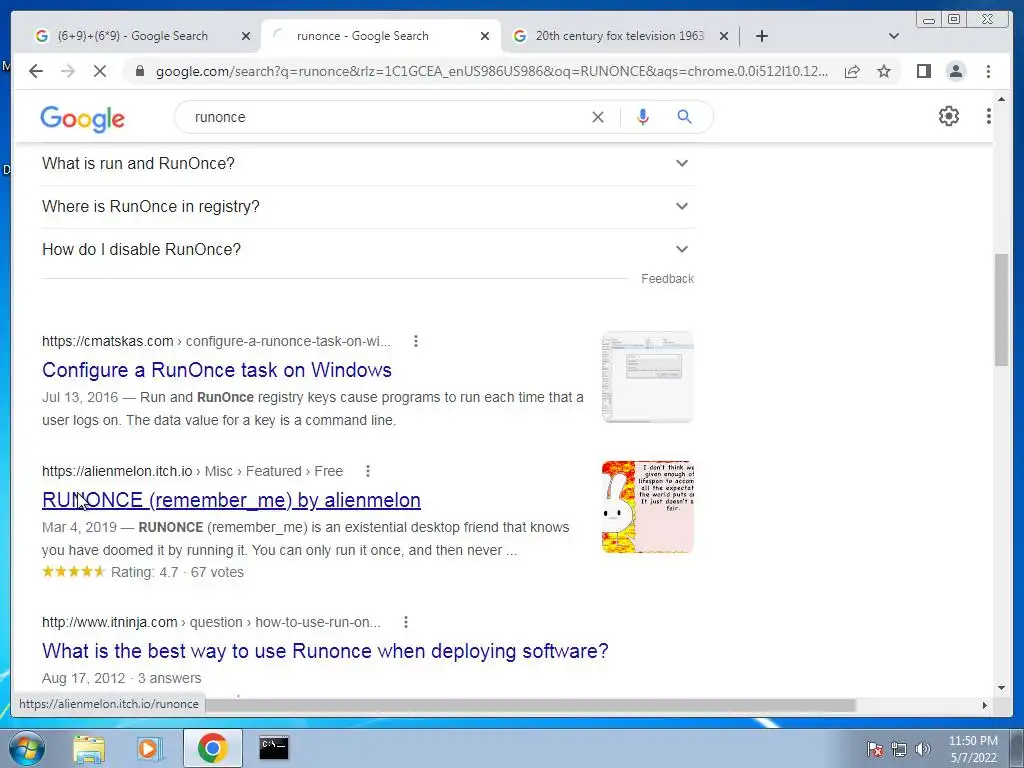Viewport: 1024px width, 768px height.
Task: Click the alienmelon.itch.io URL breadcrumb
Action: click(x=192, y=471)
